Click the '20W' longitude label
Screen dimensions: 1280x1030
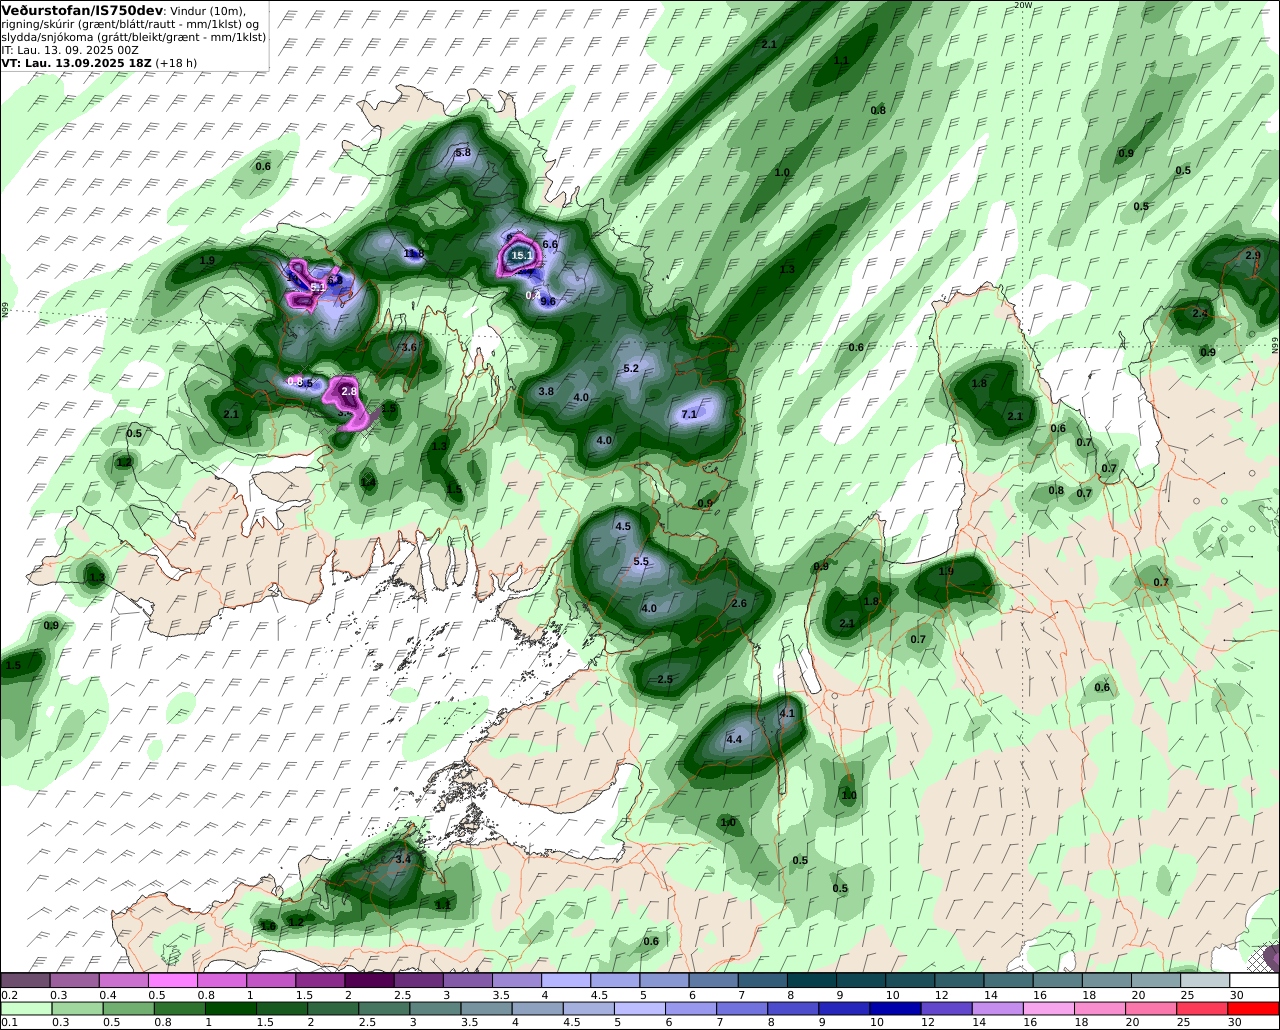point(1022,5)
